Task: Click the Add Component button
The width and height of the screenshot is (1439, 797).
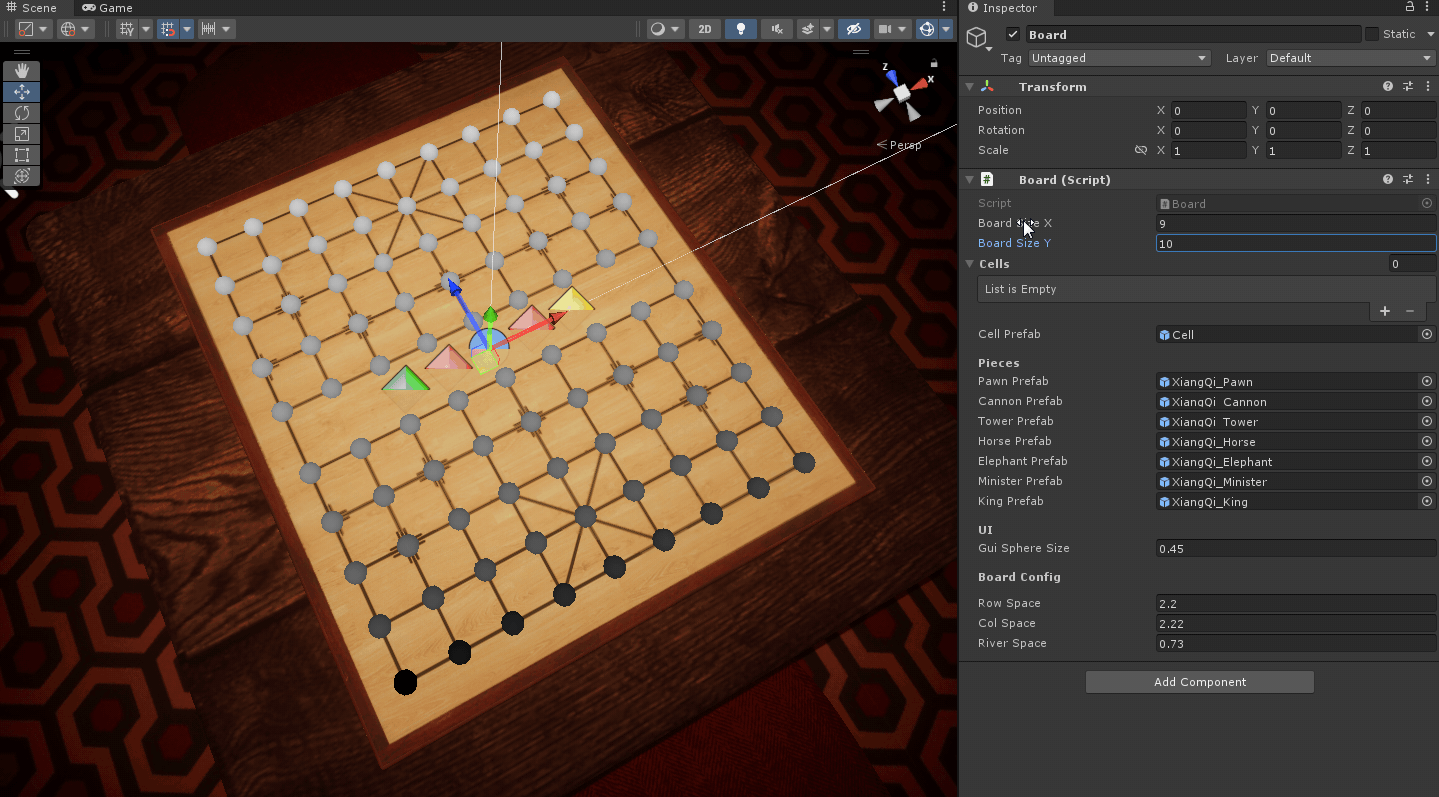Action: point(1199,681)
